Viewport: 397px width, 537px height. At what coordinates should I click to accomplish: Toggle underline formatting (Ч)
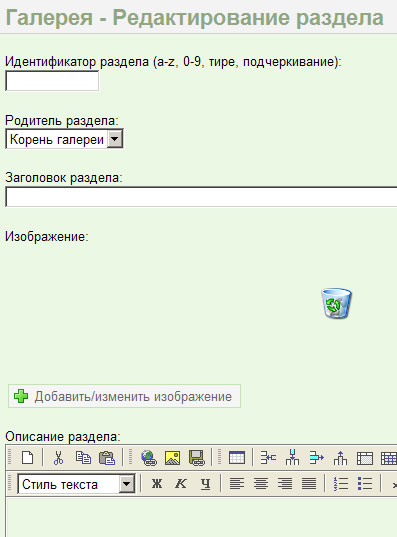pos(205,484)
